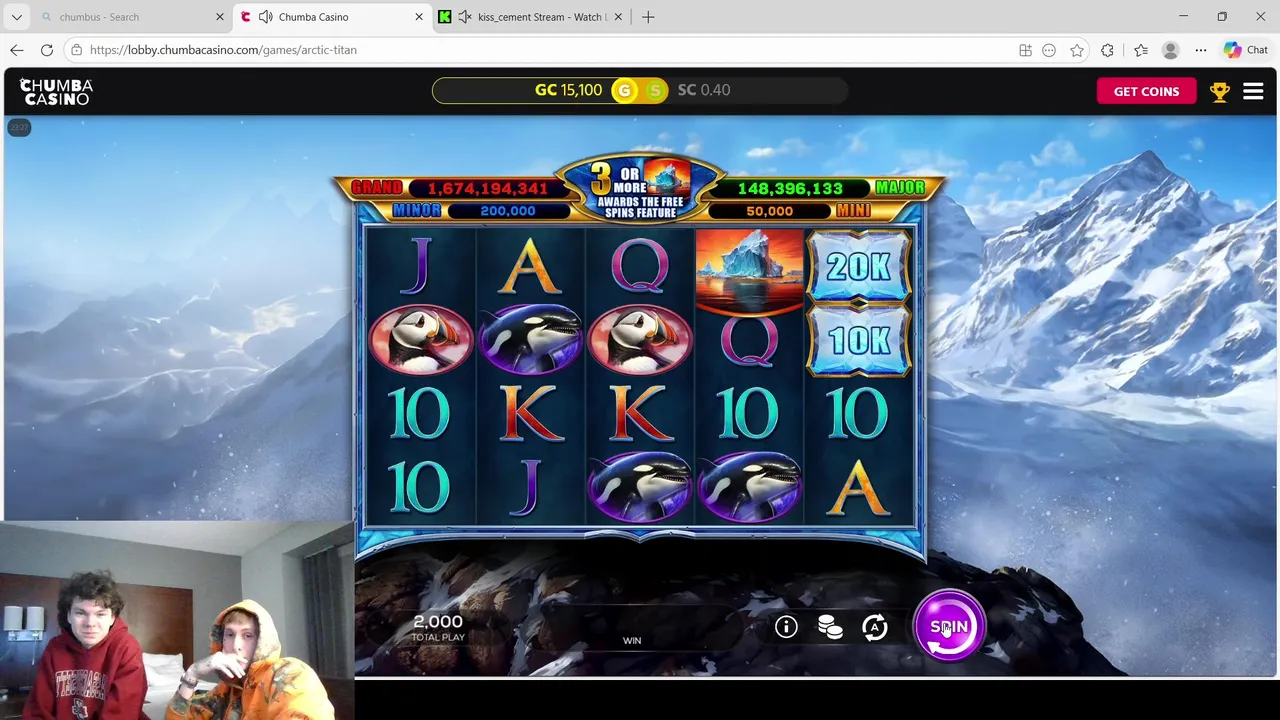View site information lock icon
1280x720 pixels.
(x=77, y=50)
